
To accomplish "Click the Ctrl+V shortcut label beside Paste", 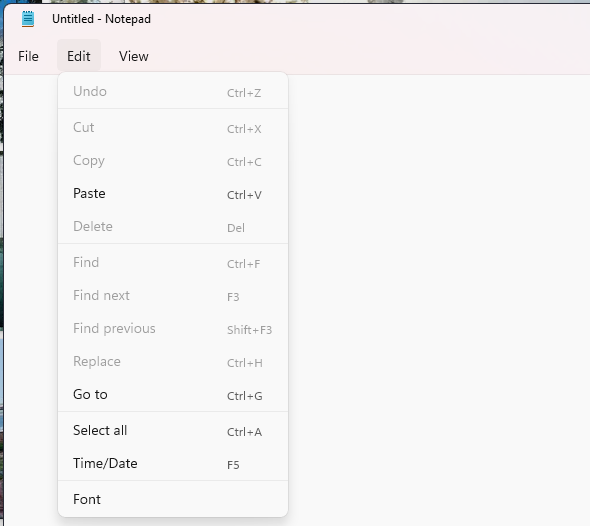I will pos(244,195).
